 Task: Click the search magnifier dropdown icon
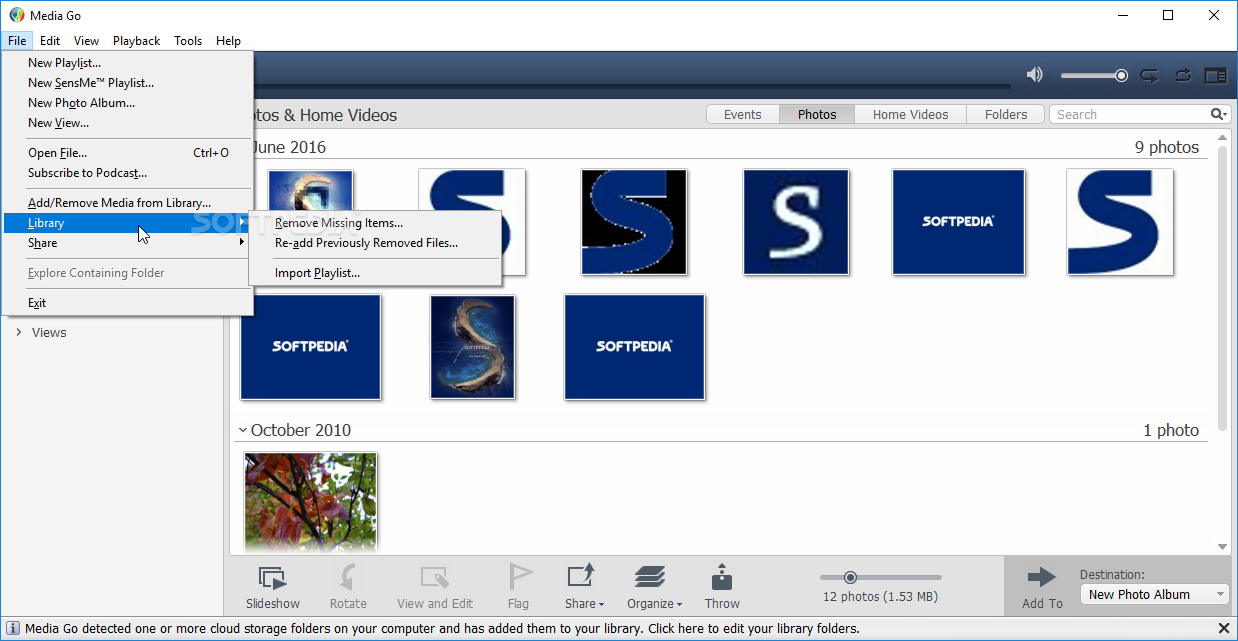point(1219,114)
